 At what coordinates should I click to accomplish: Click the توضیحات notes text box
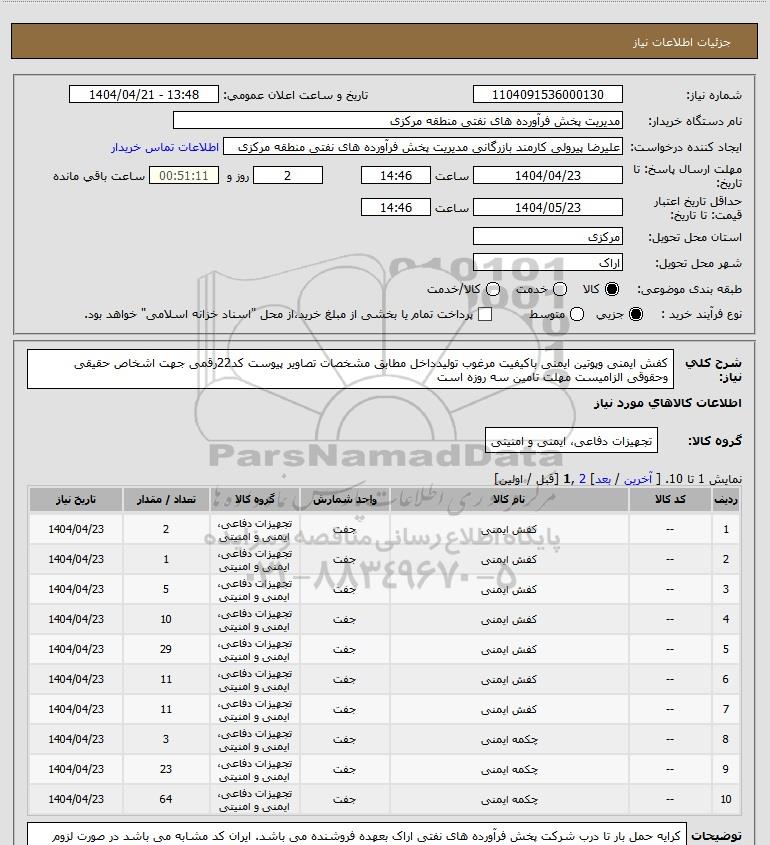click(357, 834)
